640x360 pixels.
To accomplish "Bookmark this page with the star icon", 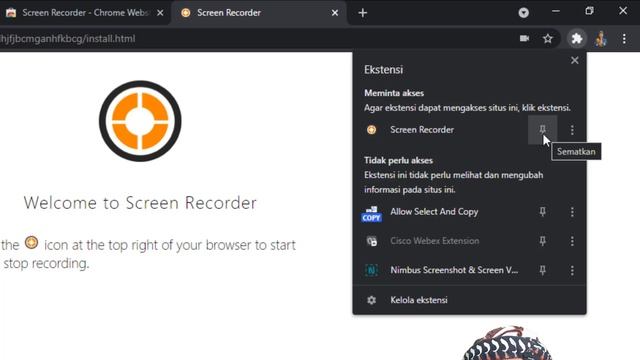I will 548,39.
